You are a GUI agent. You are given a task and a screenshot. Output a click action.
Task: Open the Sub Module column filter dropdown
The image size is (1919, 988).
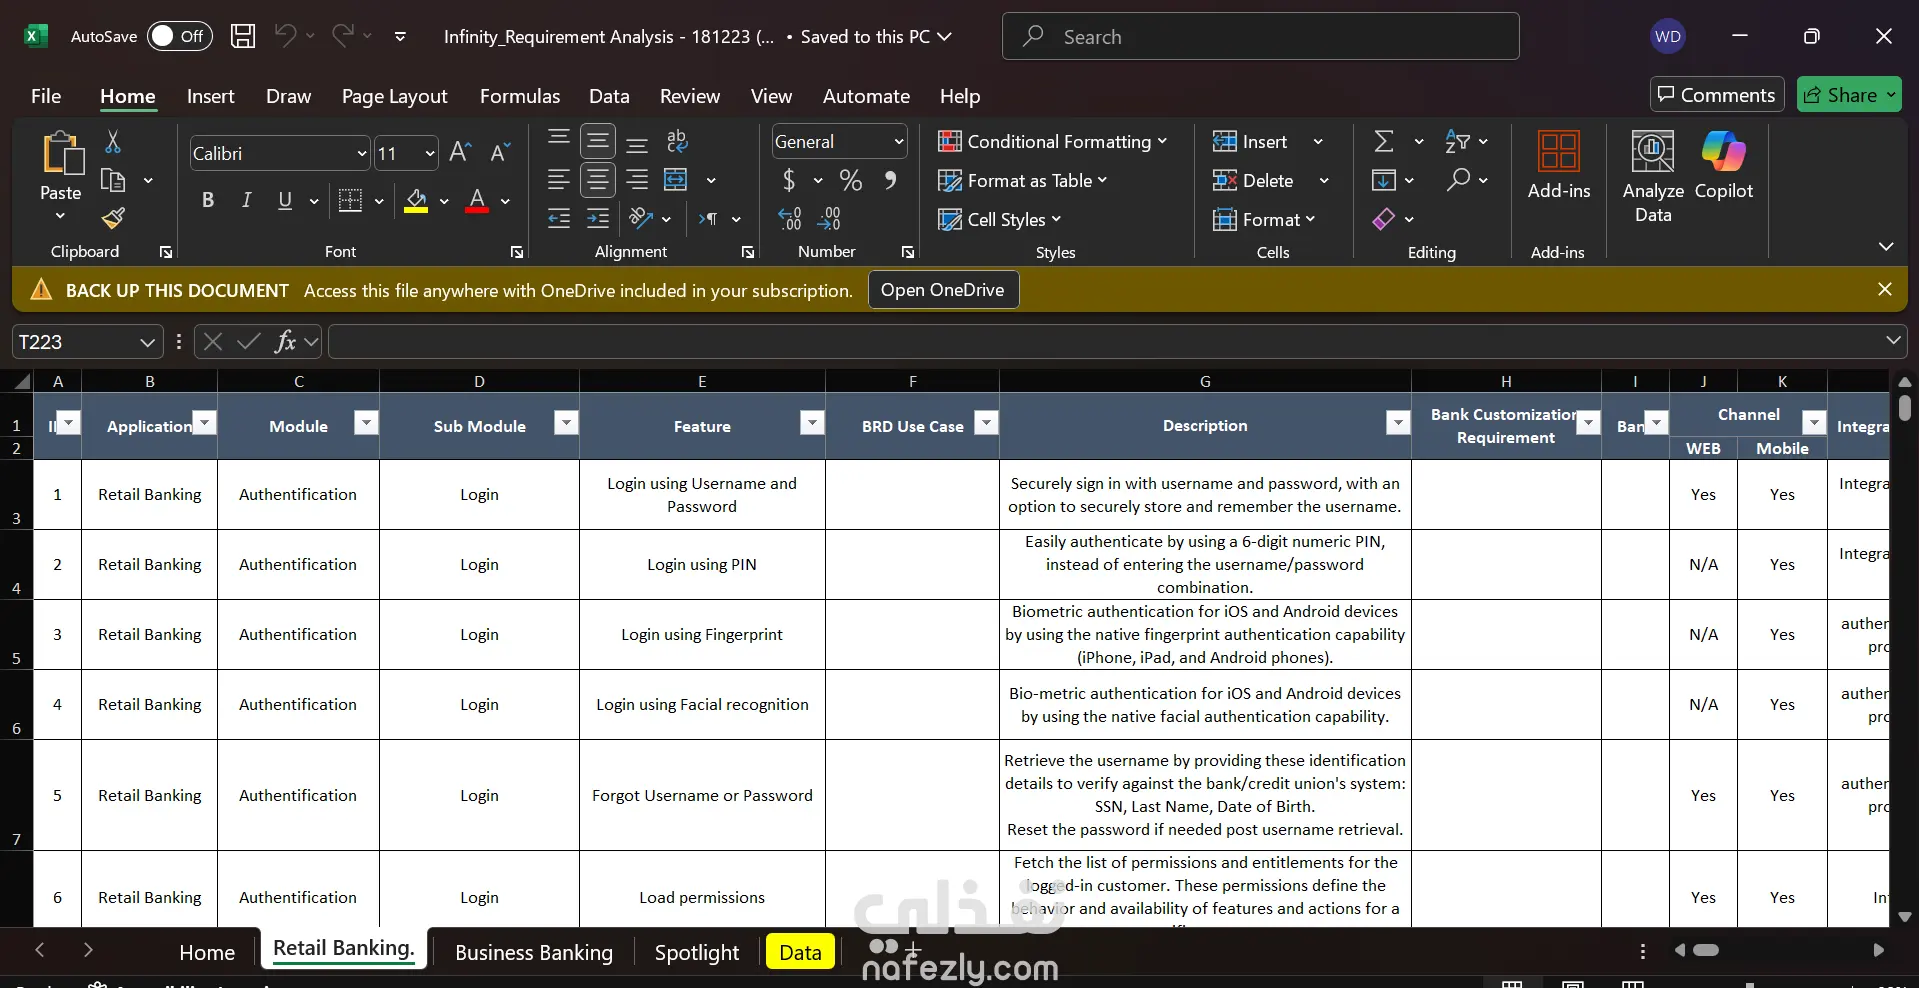pos(566,423)
